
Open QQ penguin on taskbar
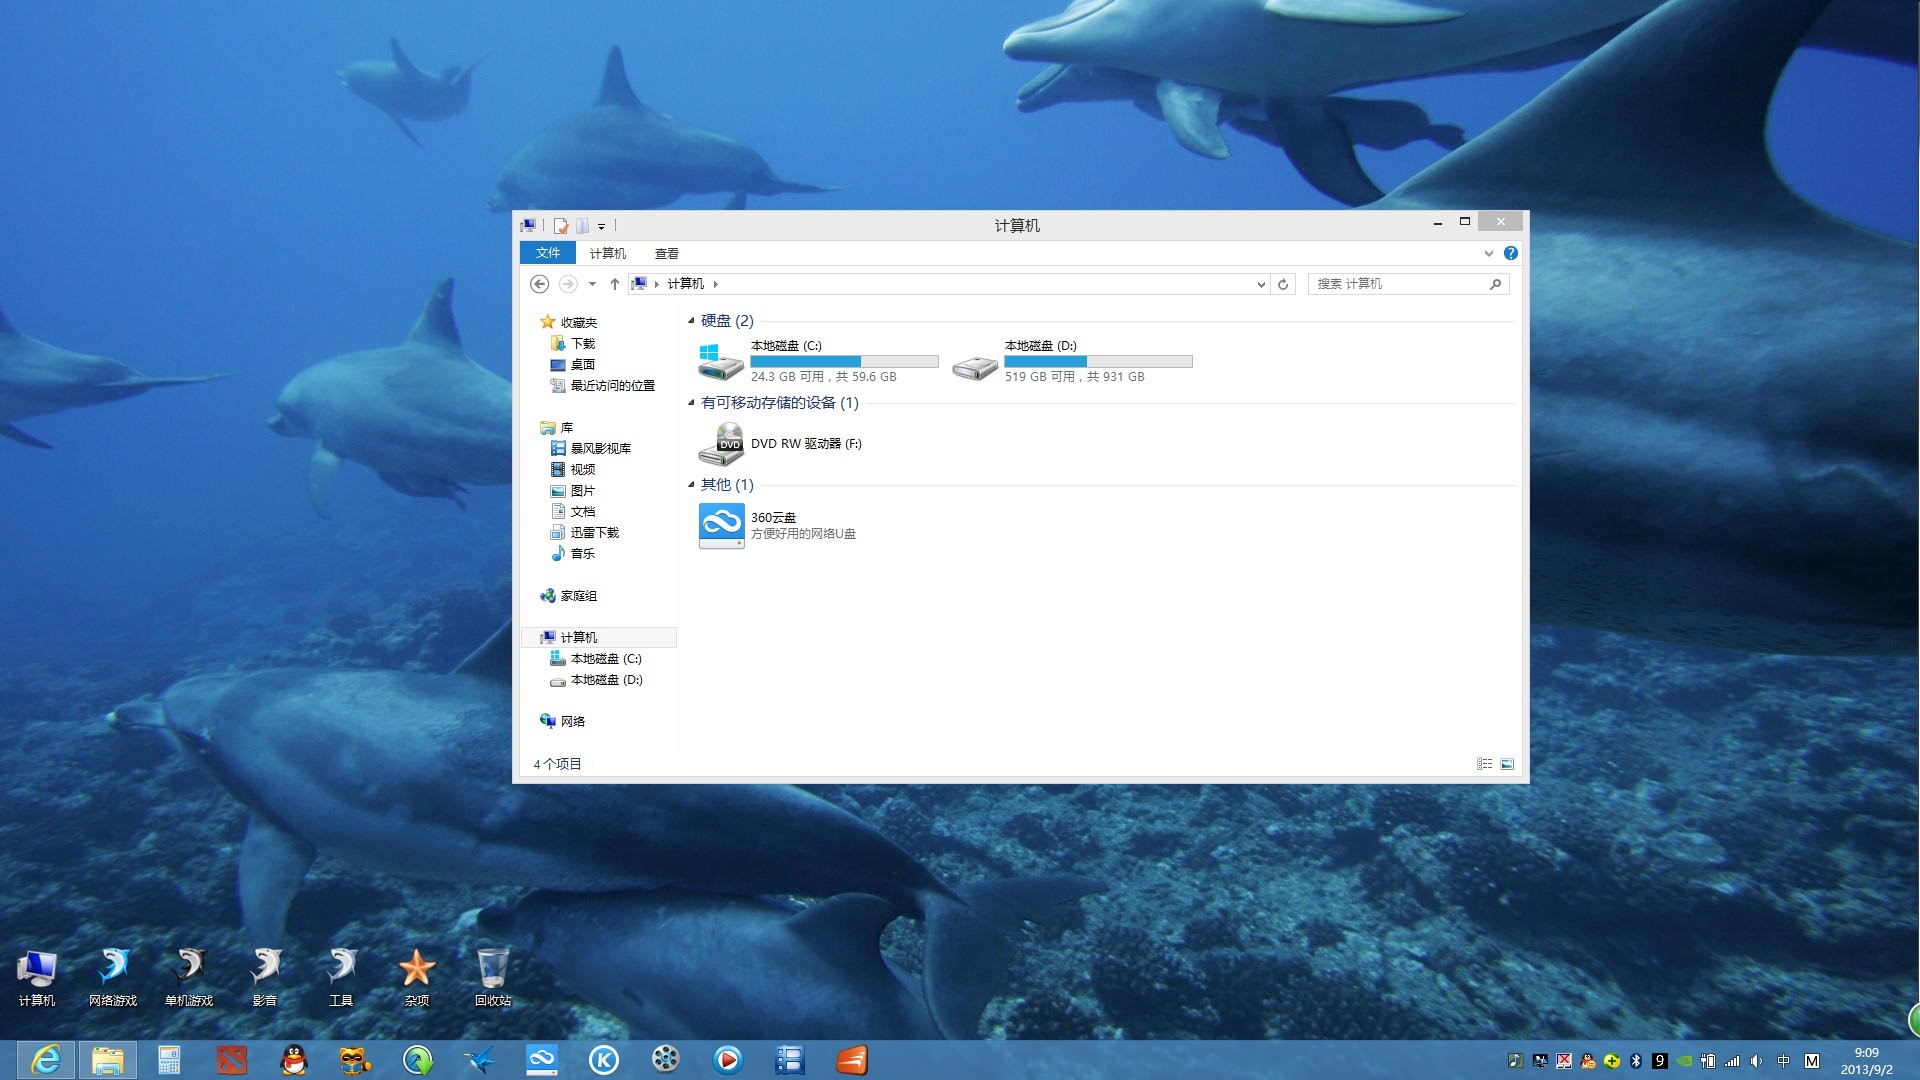point(293,1060)
